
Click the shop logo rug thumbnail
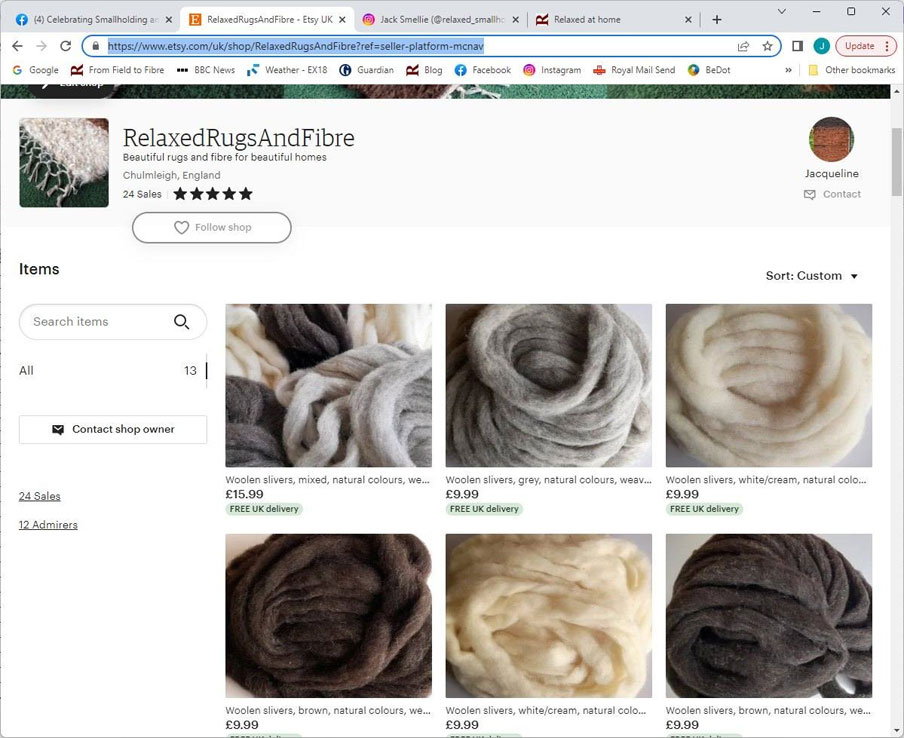(64, 163)
